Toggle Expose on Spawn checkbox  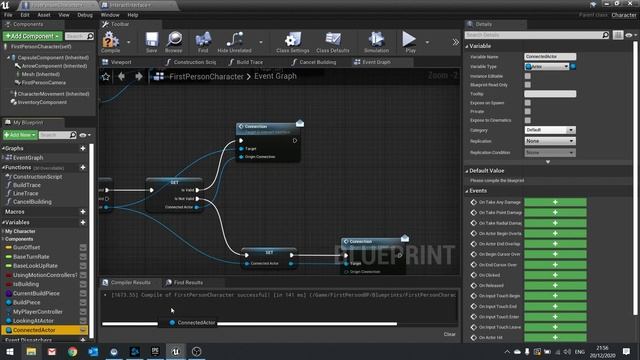(x=528, y=103)
